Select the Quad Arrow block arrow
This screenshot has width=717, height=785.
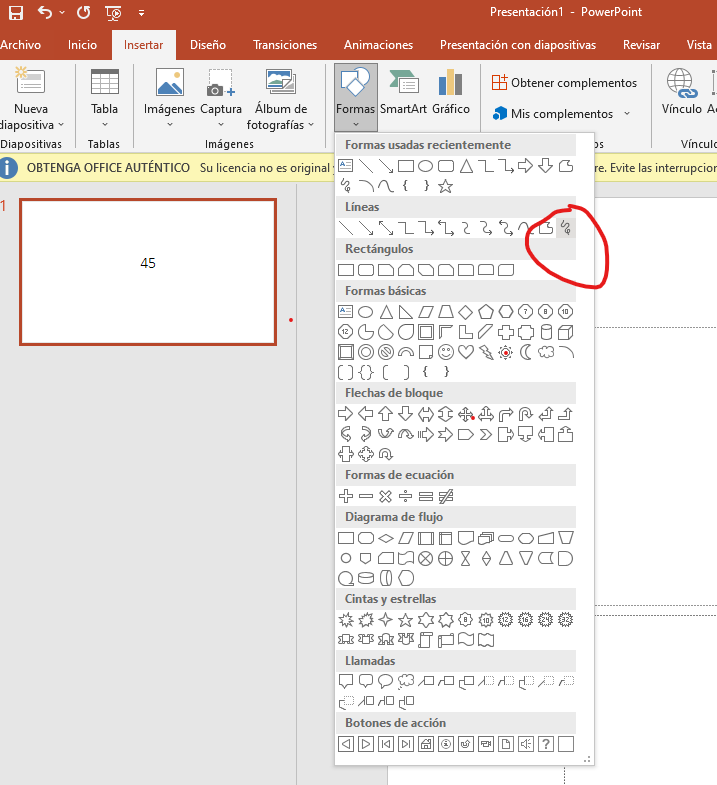point(466,414)
